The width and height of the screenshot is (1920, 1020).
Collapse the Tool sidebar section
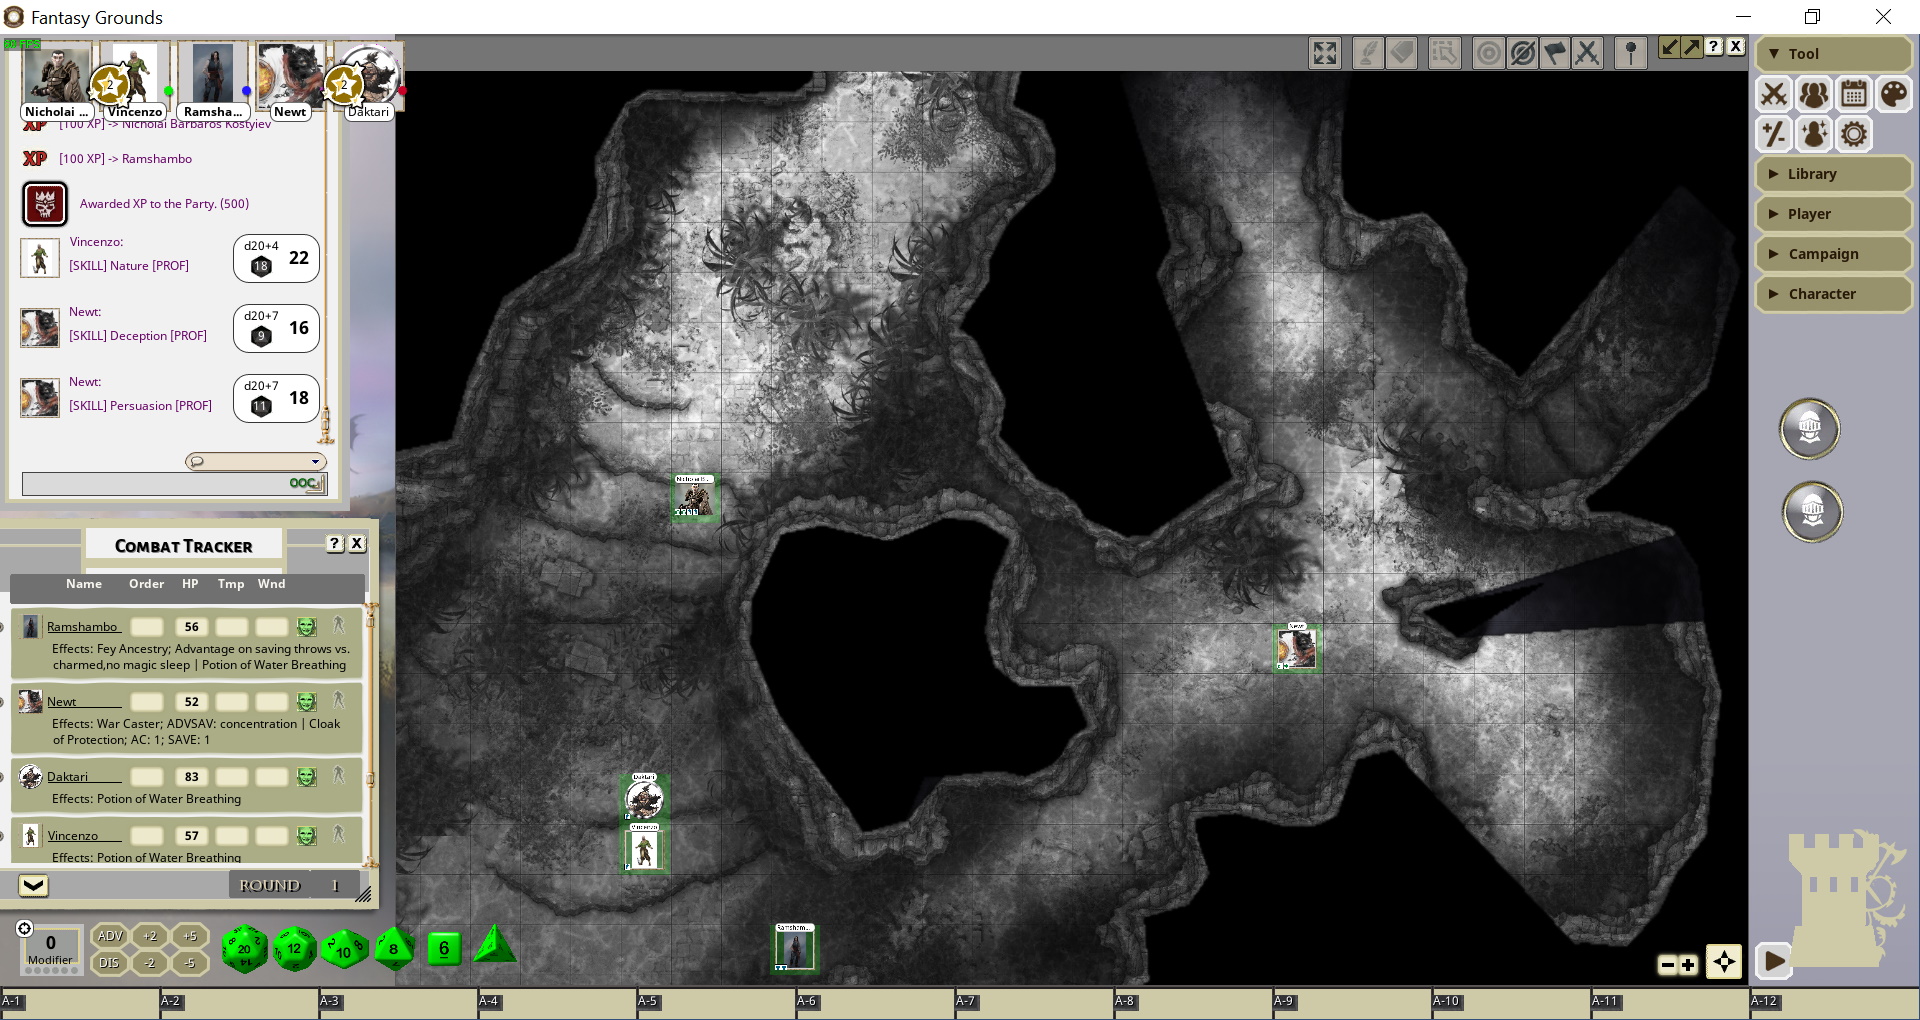pyautogui.click(x=1833, y=54)
